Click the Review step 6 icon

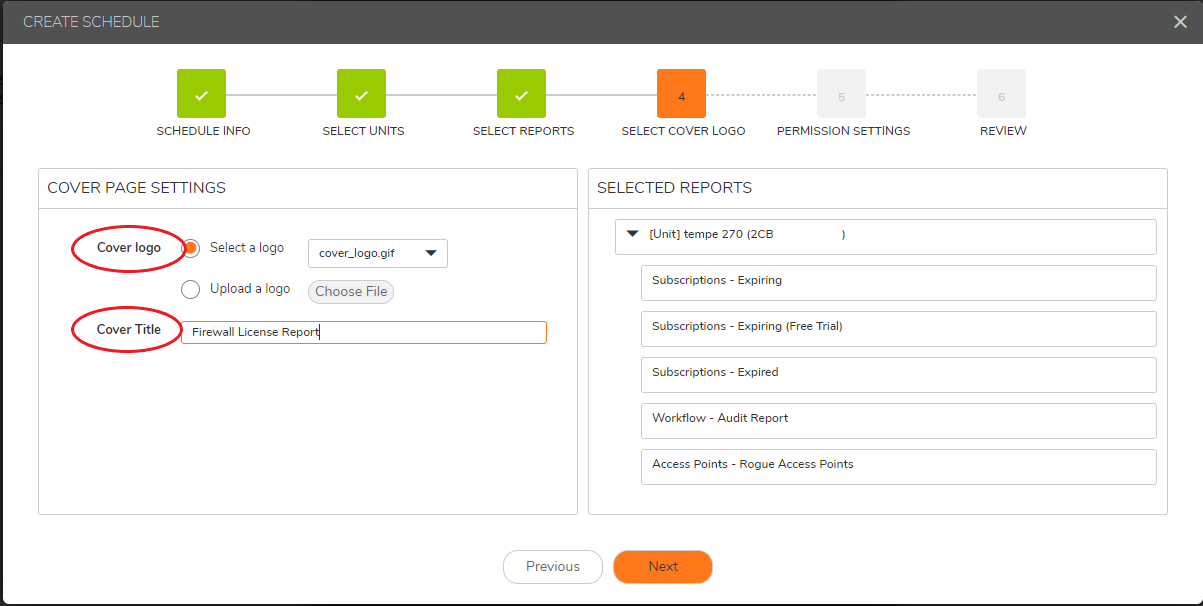(1001, 94)
